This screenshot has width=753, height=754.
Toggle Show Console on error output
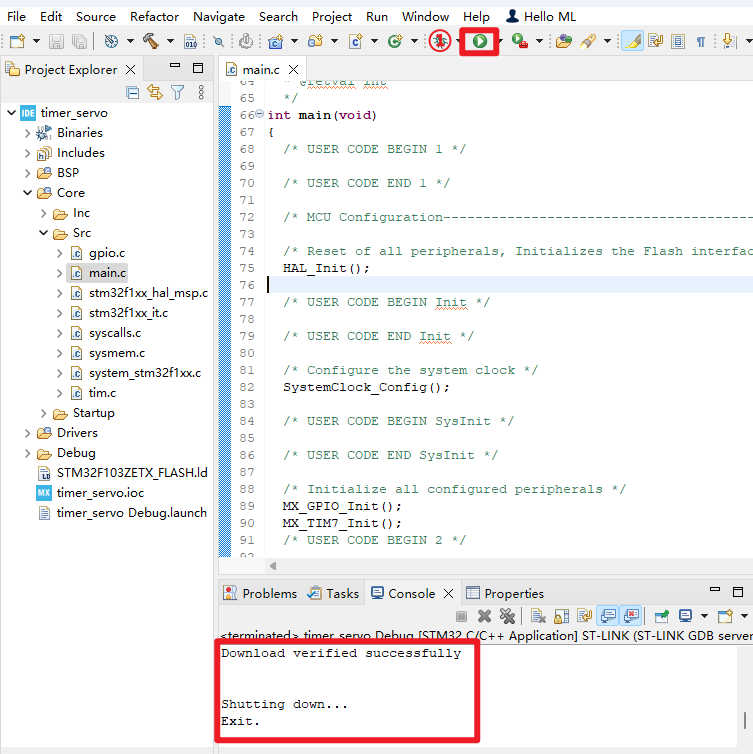631,616
